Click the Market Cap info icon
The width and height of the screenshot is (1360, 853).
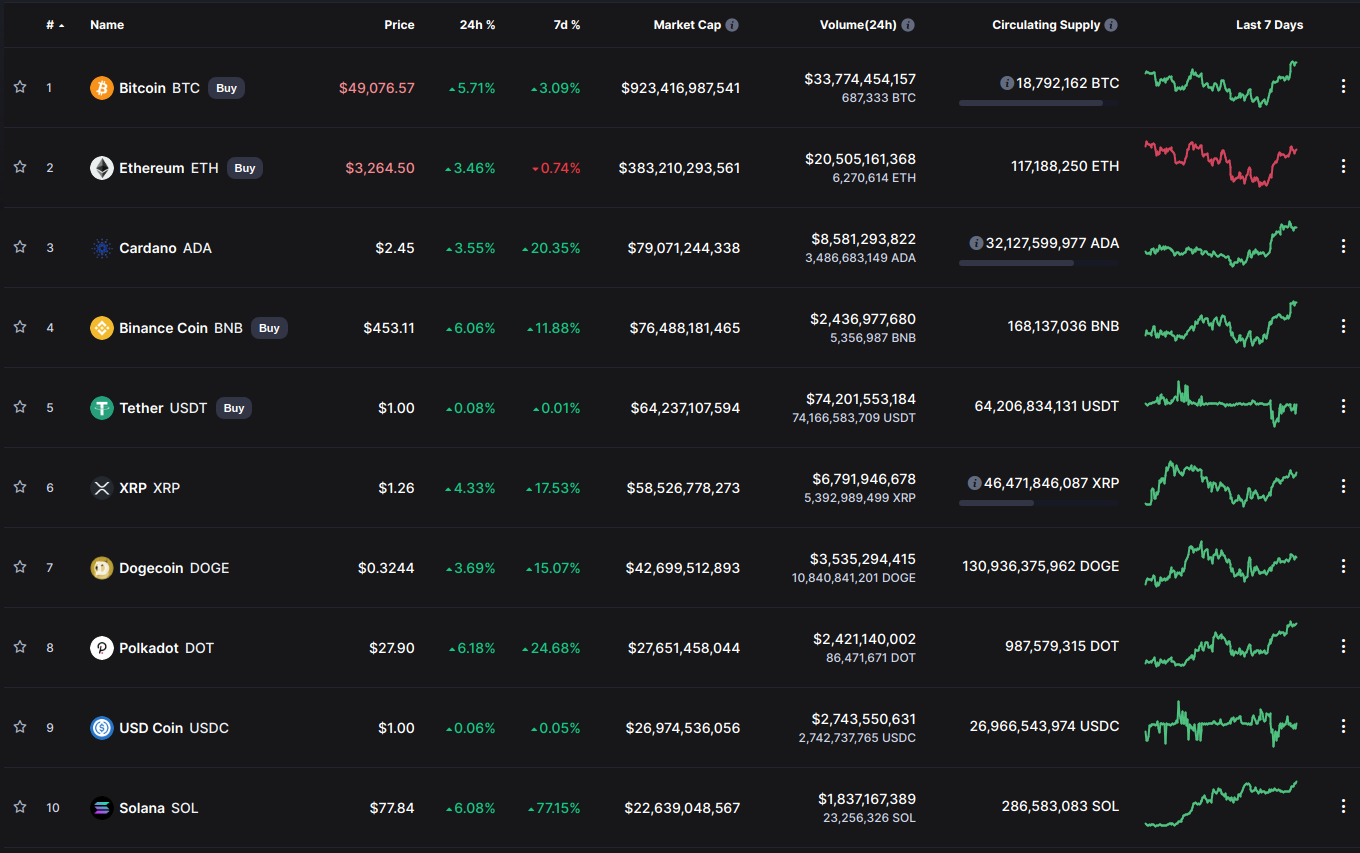732,25
